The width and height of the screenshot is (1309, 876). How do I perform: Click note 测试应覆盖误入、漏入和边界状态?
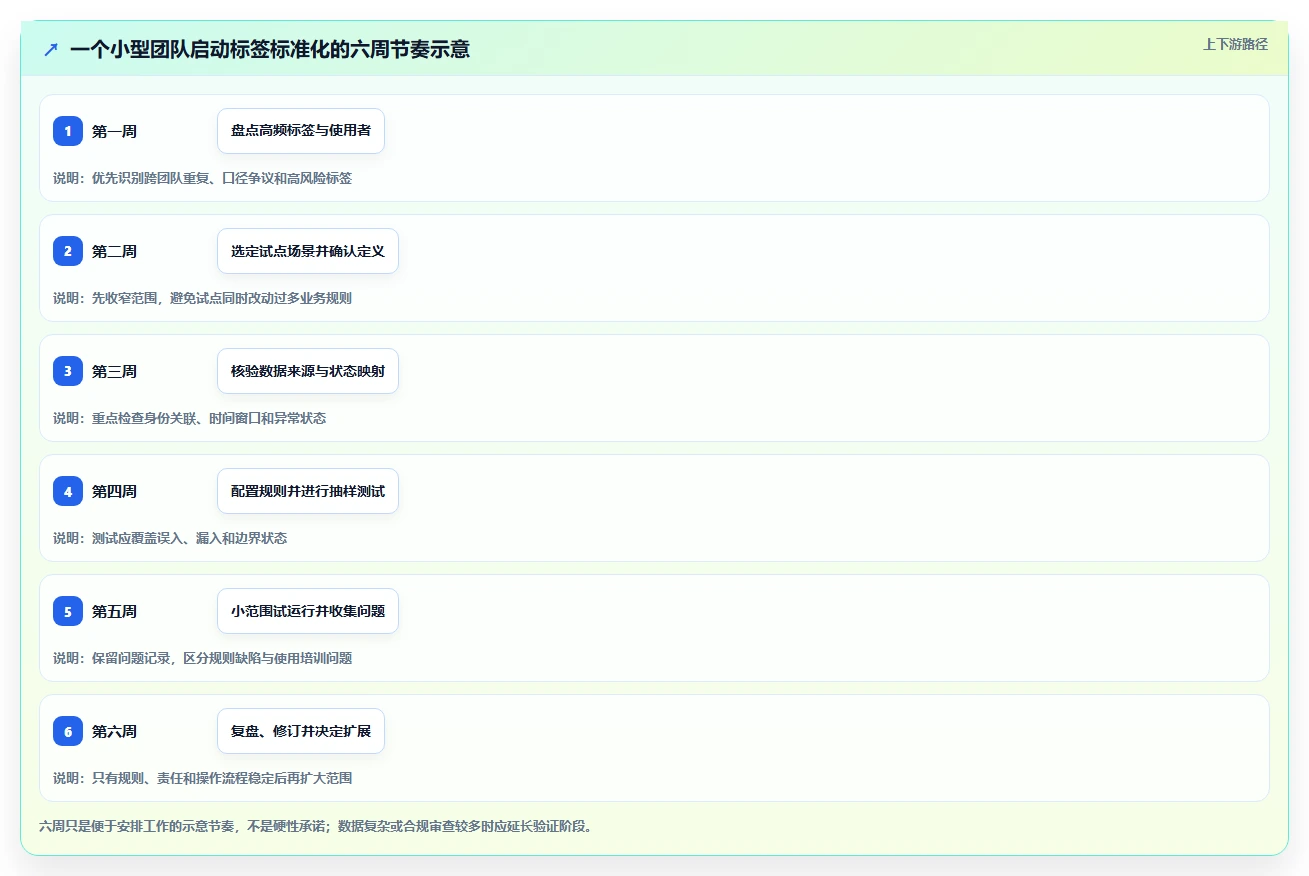pyautogui.click(x=189, y=538)
